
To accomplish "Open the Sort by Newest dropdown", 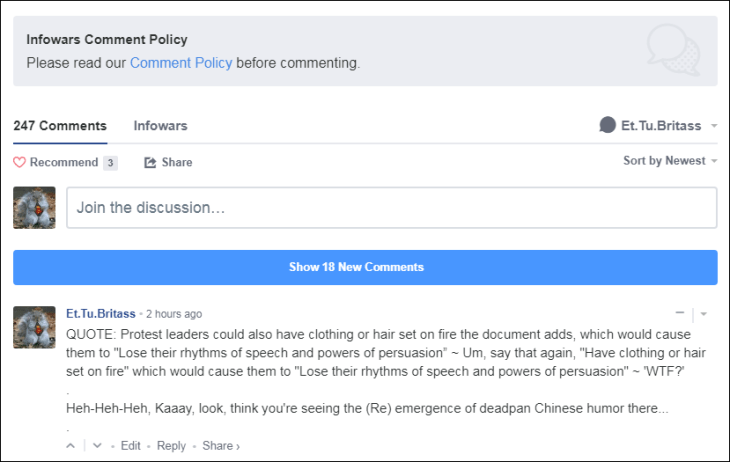I will (x=670, y=161).
